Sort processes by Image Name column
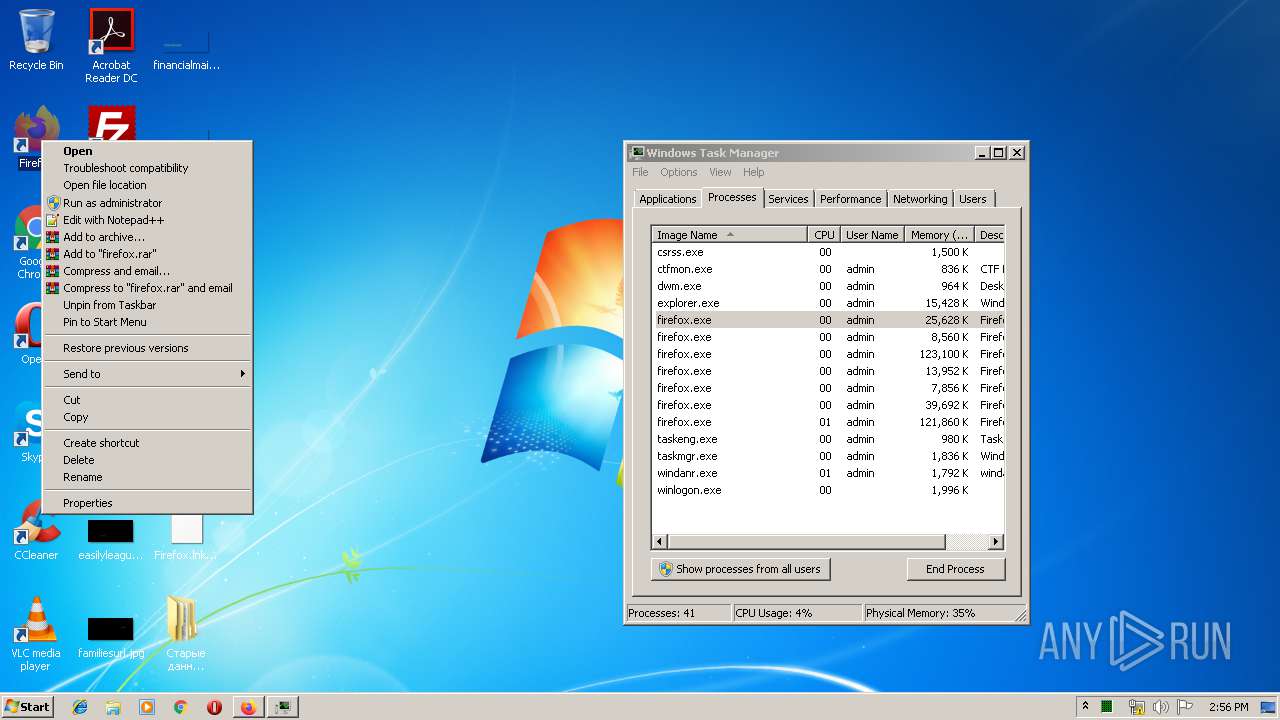The image size is (1280, 720). pos(730,235)
